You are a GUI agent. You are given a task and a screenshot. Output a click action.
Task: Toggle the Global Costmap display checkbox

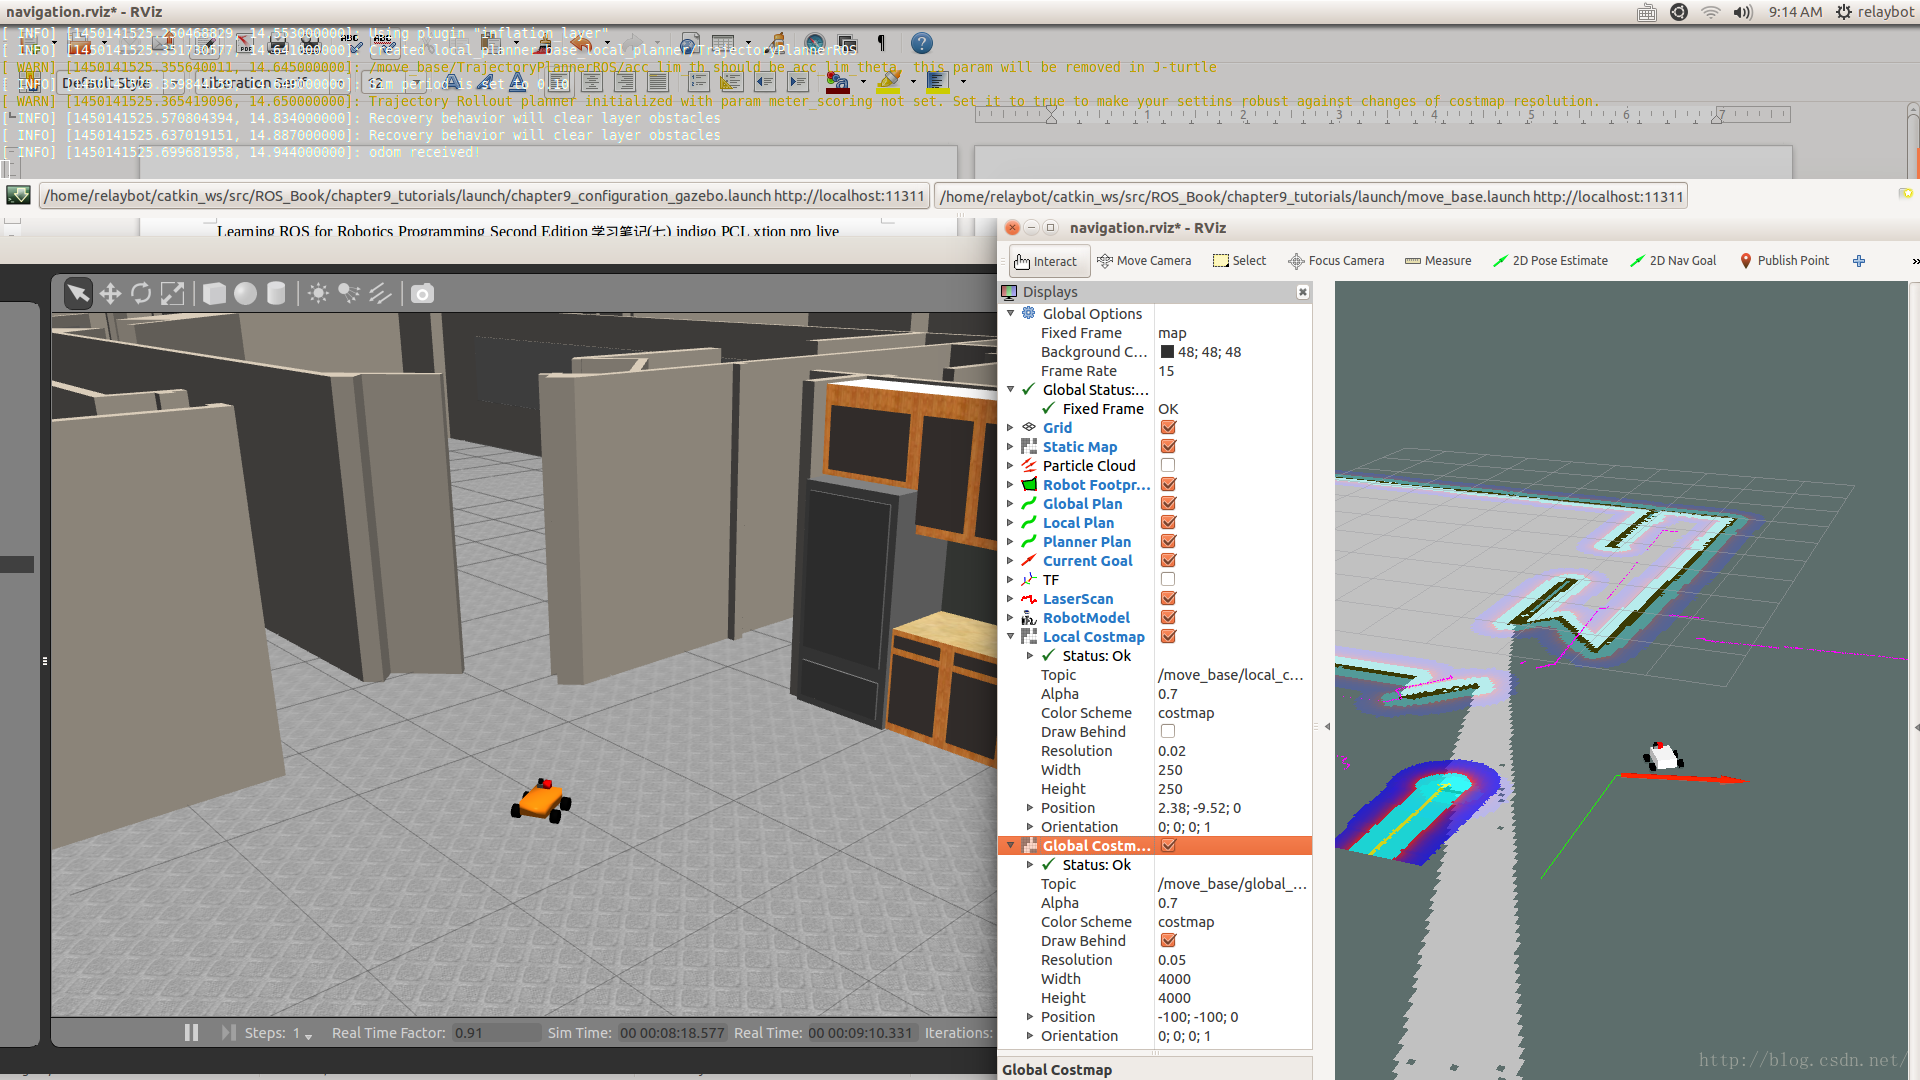click(1168, 846)
